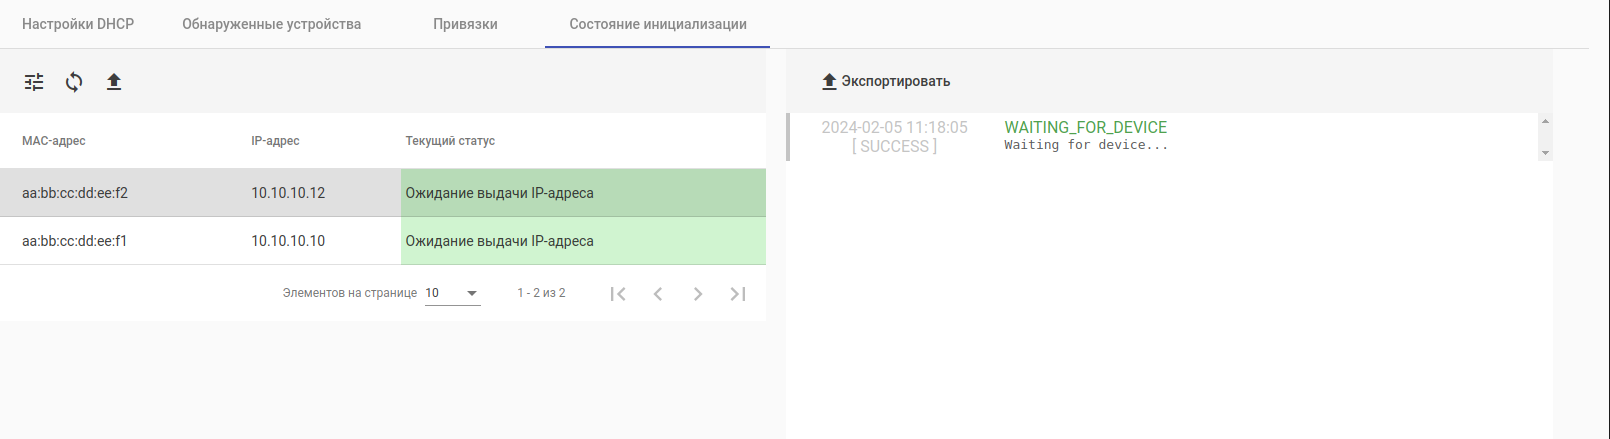Go to the first page
This screenshot has width=1610, height=439.
pos(618,294)
